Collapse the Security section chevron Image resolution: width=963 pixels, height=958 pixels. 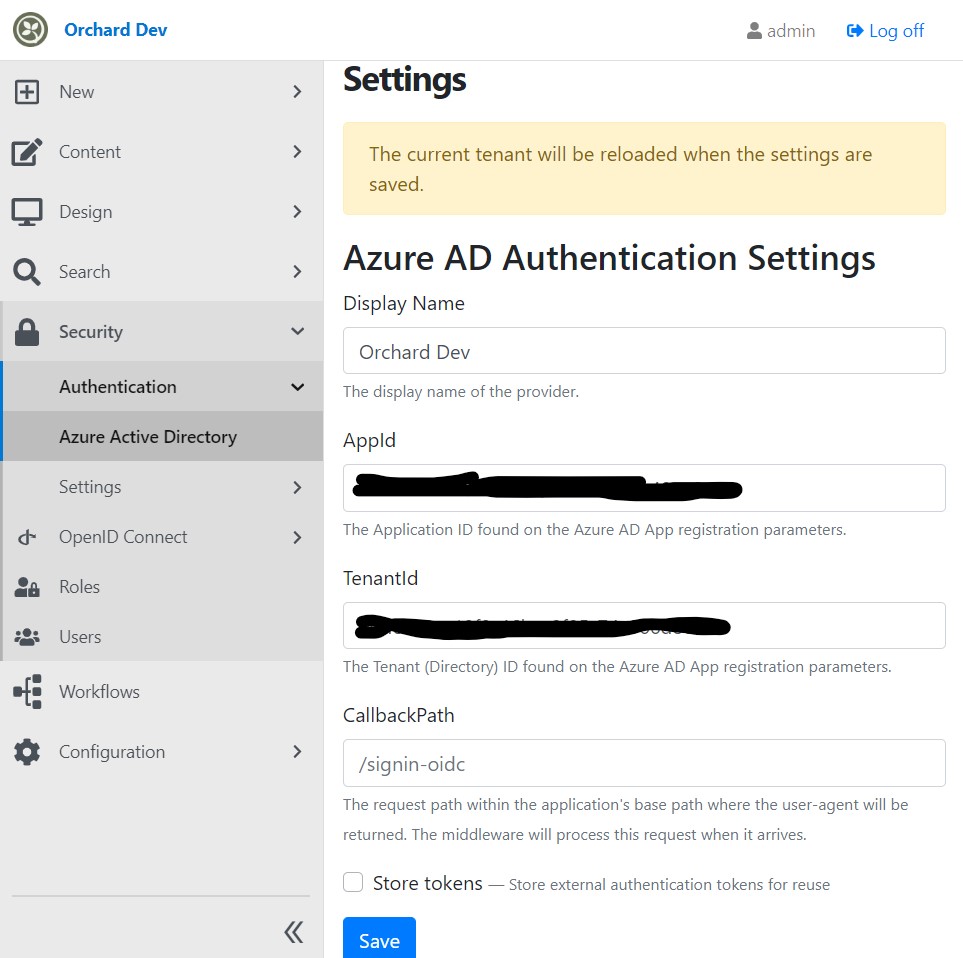pyautogui.click(x=297, y=332)
